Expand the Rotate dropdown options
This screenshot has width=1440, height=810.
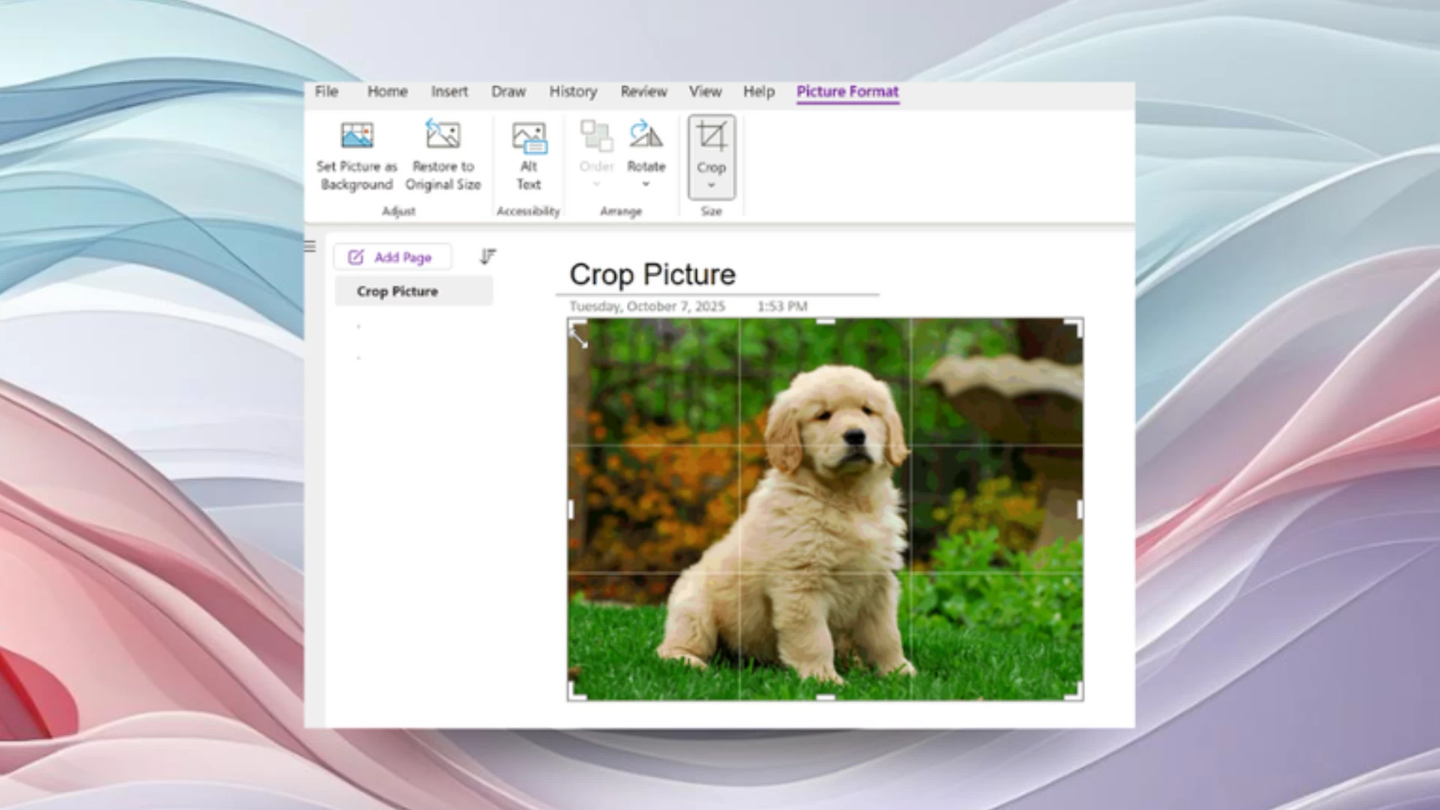click(645, 184)
